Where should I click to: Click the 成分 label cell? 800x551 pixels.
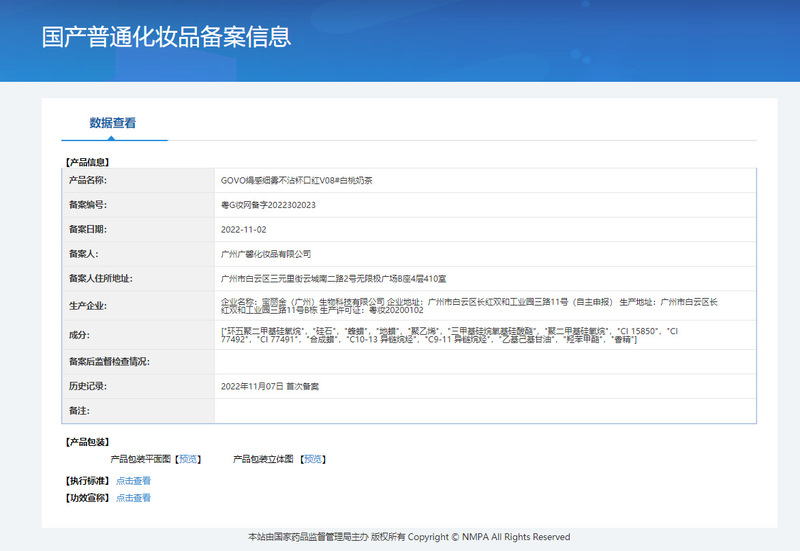[x=138, y=335]
